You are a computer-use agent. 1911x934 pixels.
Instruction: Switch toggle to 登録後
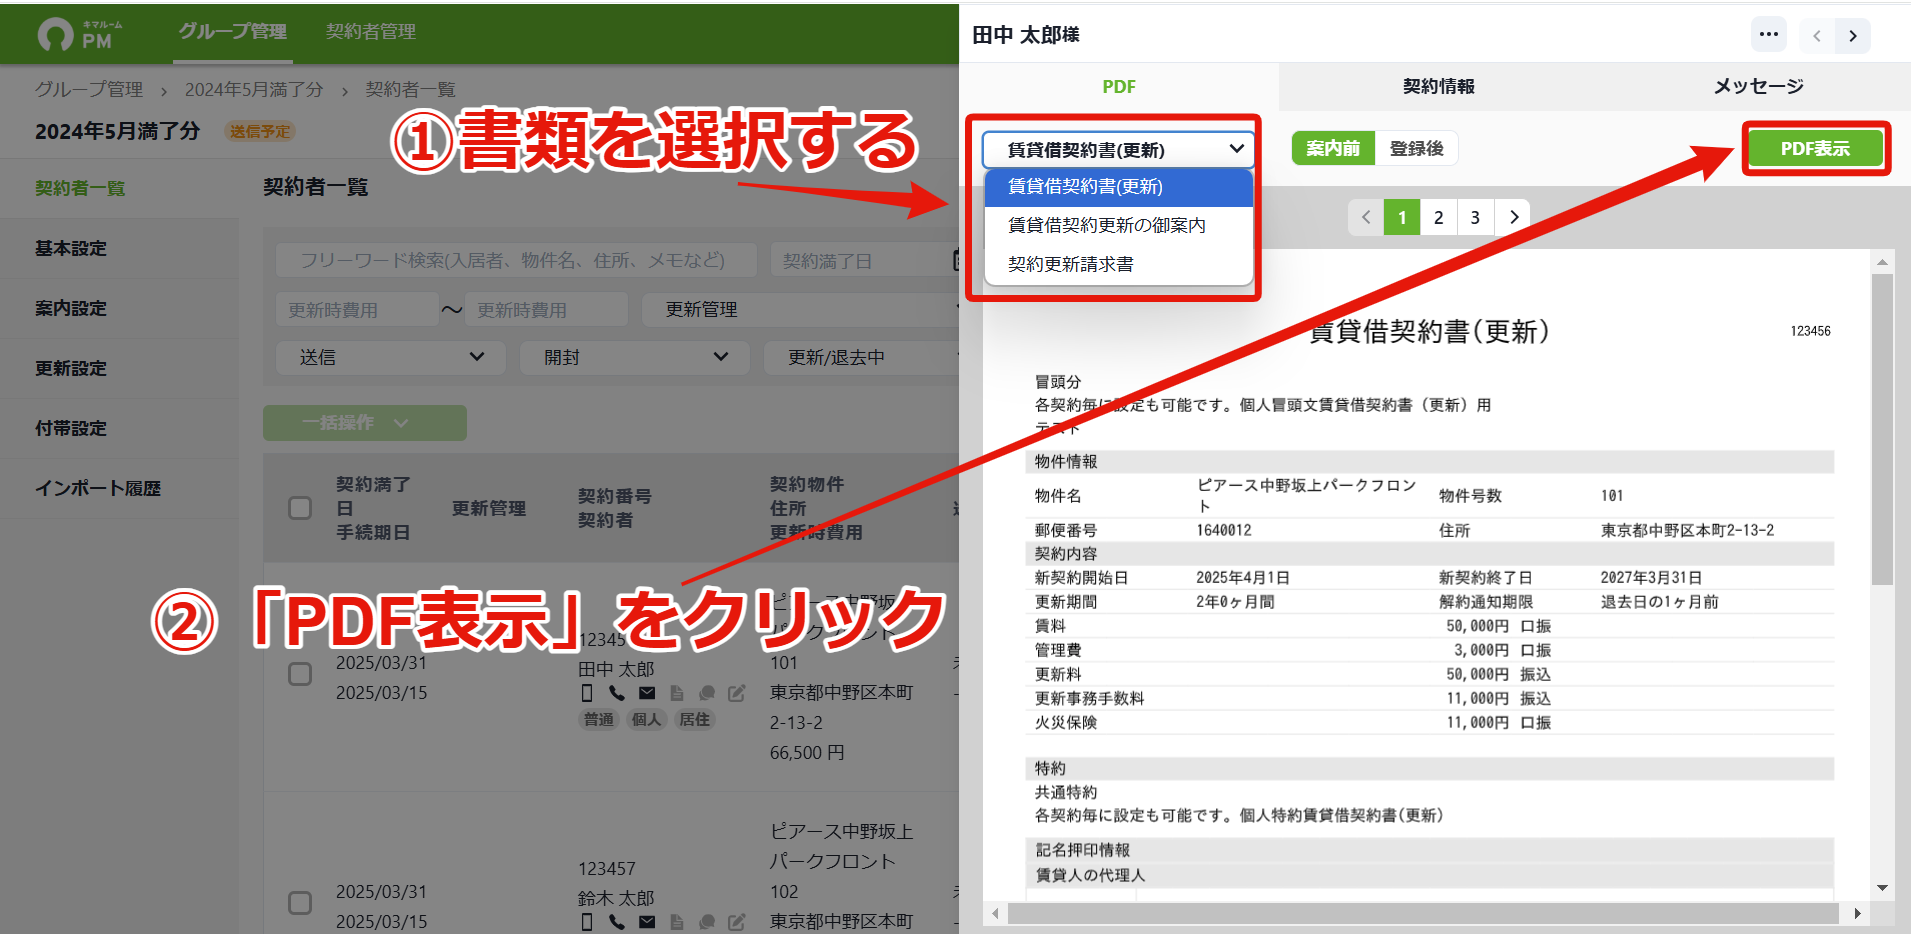[x=1416, y=148]
